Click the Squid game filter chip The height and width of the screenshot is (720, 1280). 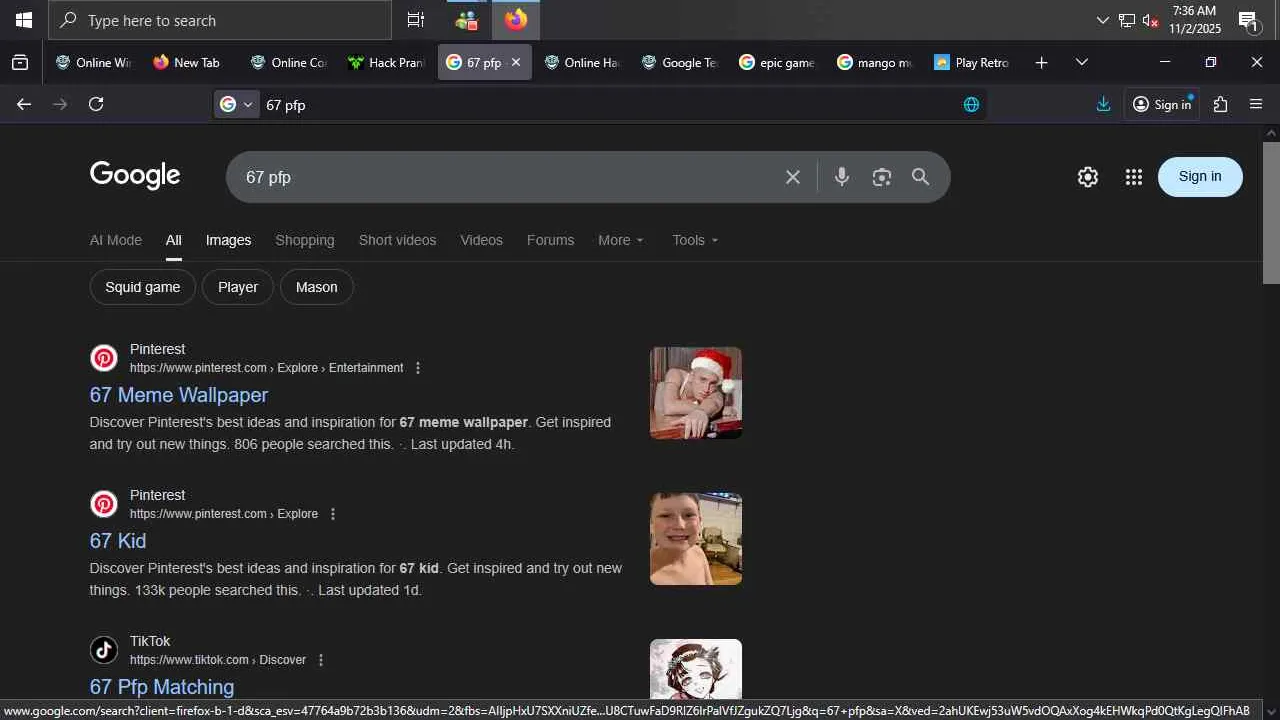click(x=143, y=287)
